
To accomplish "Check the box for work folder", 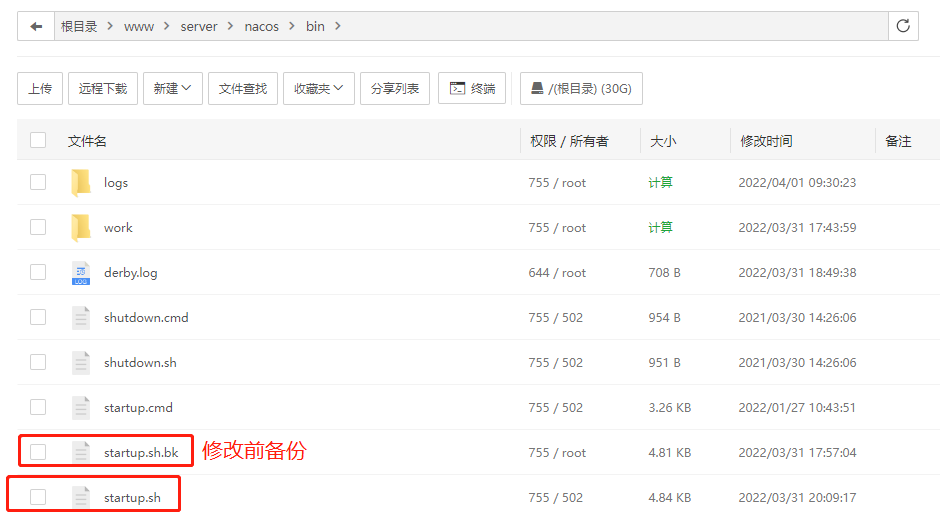I will (x=38, y=227).
